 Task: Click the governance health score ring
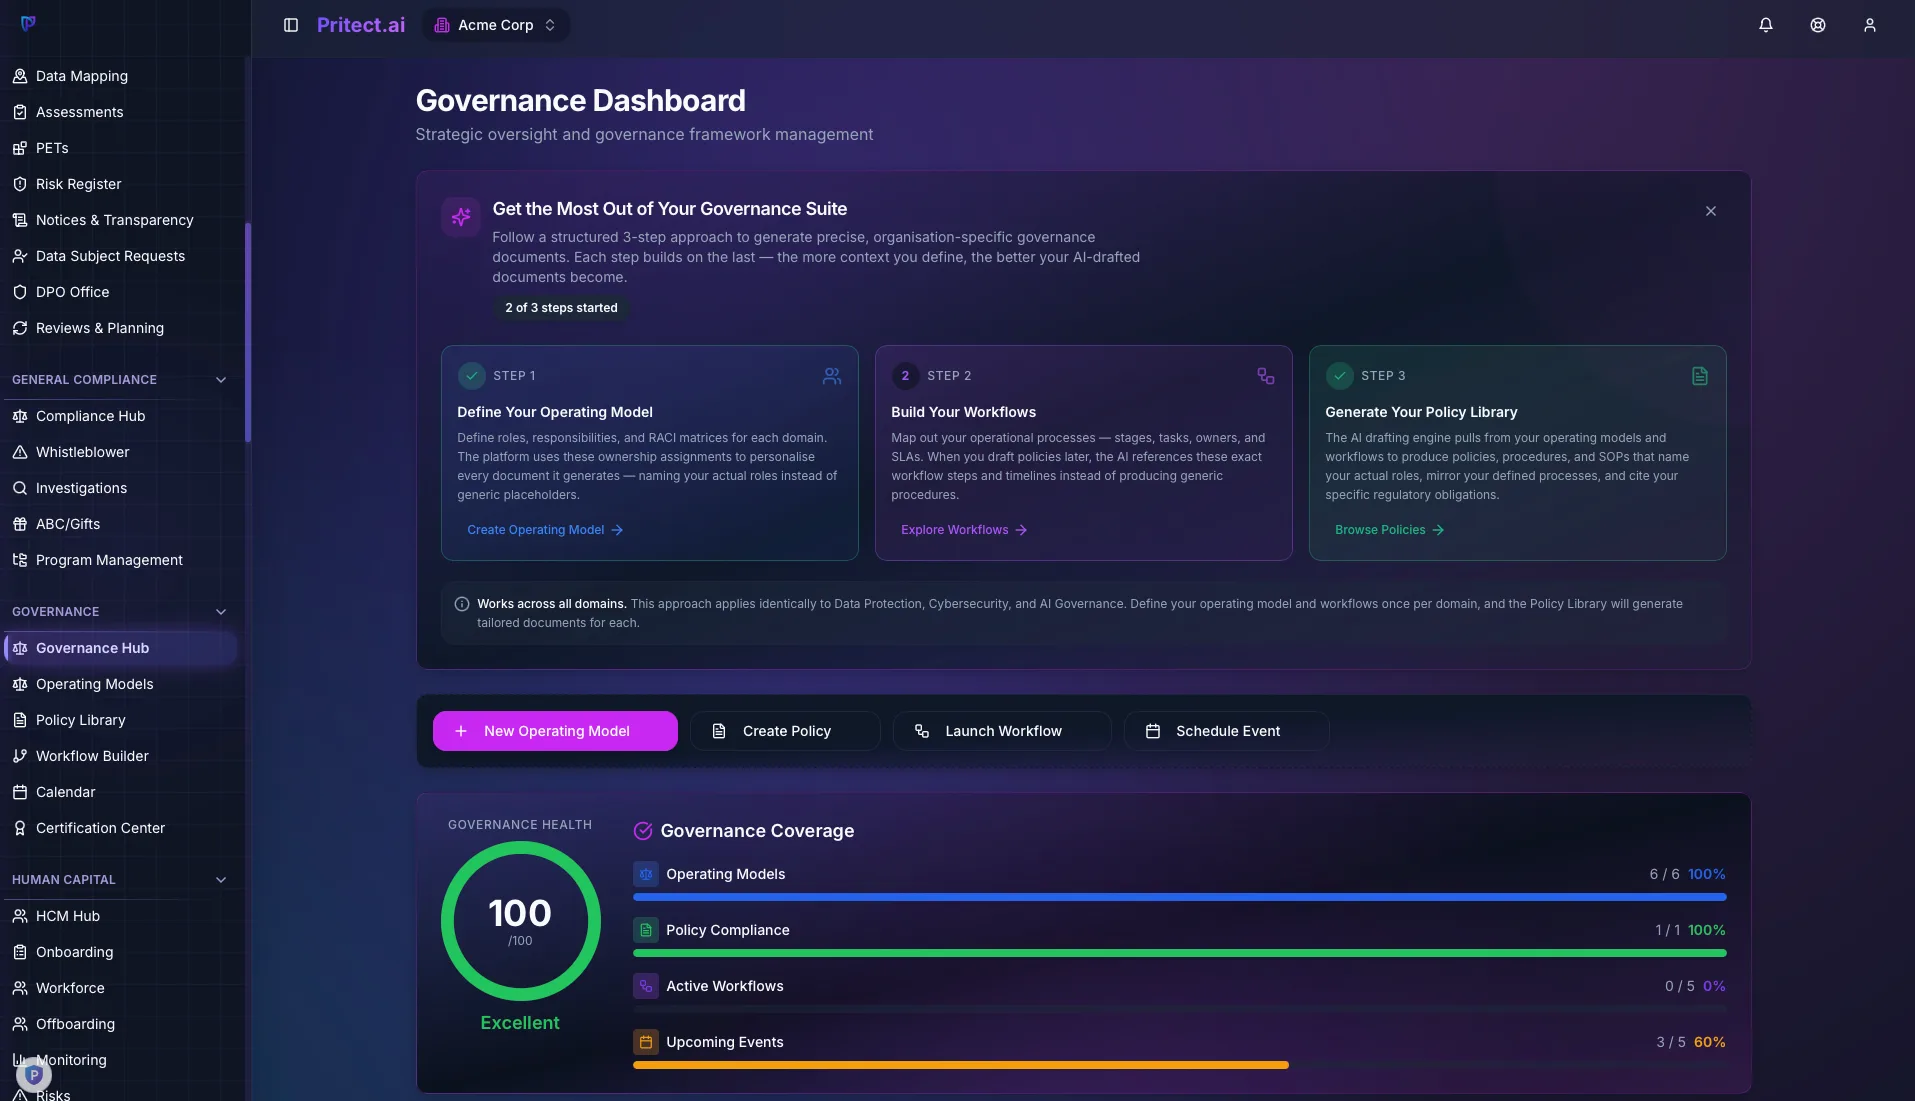tap(520, 920)
